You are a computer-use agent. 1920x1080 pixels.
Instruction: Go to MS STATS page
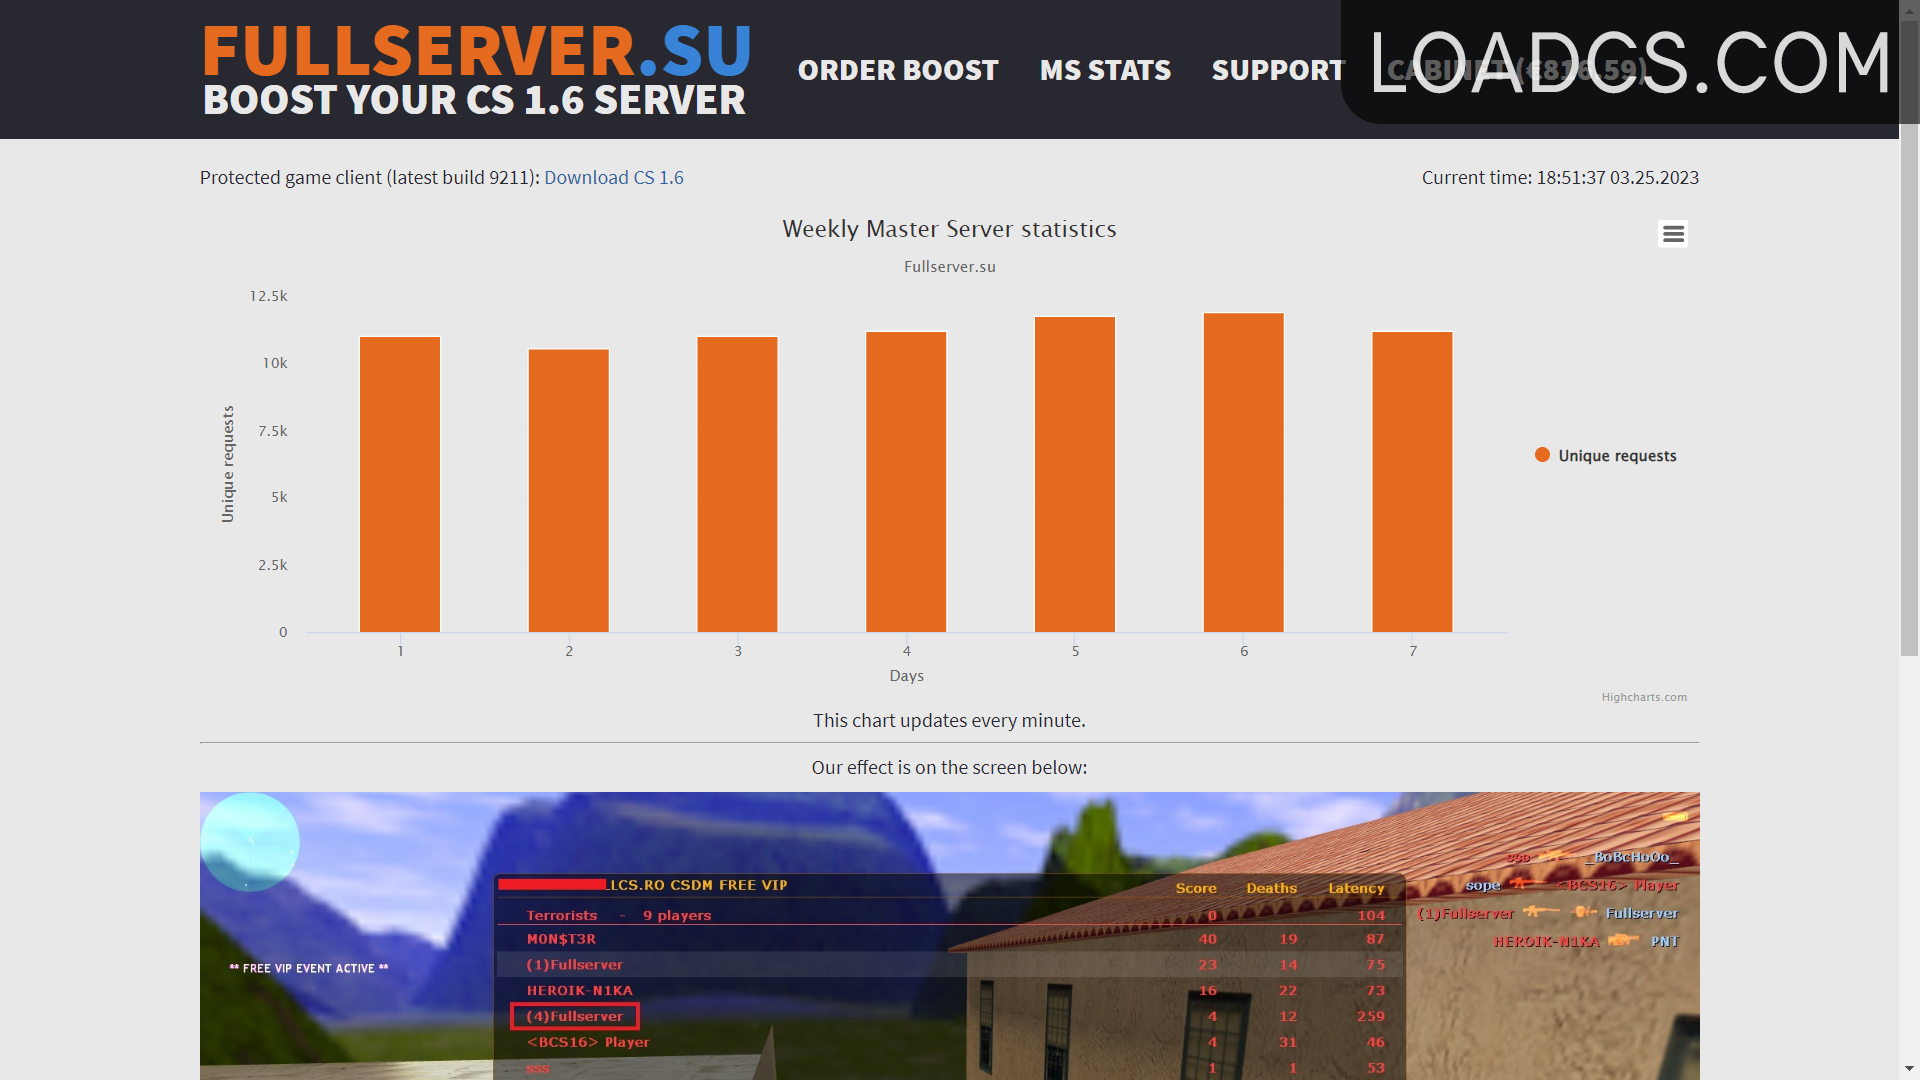(x=1105, y=70)
